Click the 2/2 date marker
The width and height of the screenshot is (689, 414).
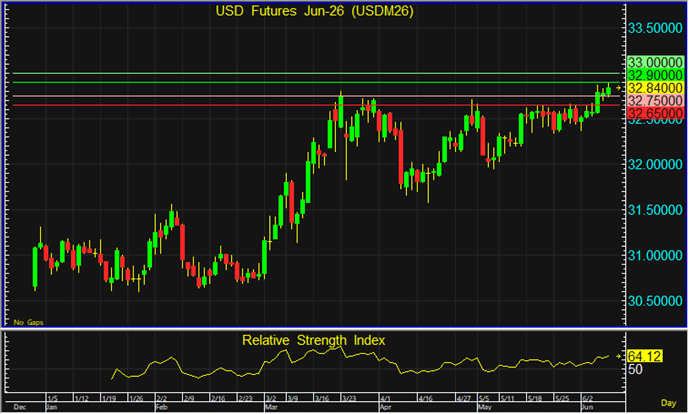point(162,399)
